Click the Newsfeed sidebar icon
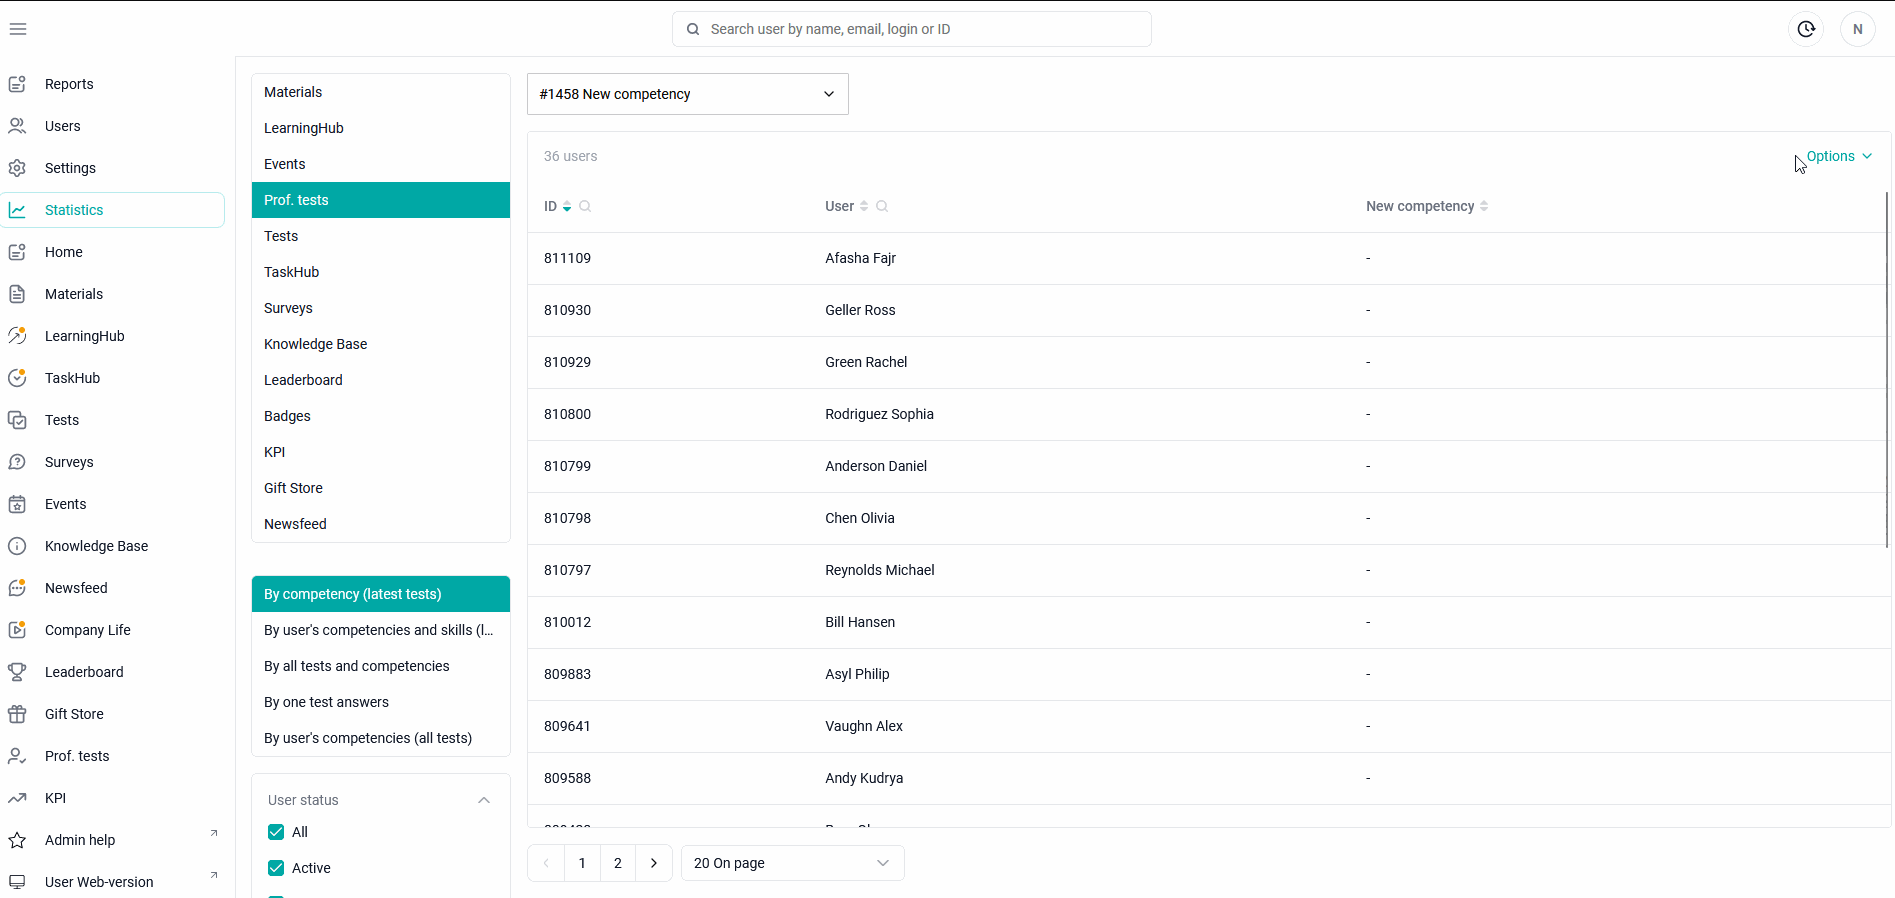 click(17, 588)
